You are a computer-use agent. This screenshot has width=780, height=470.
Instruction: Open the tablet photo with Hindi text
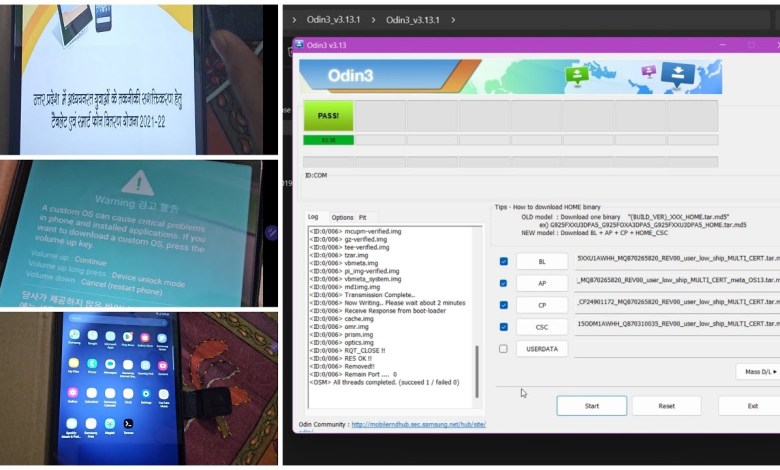pyautogui.click(x=139, y=80)
